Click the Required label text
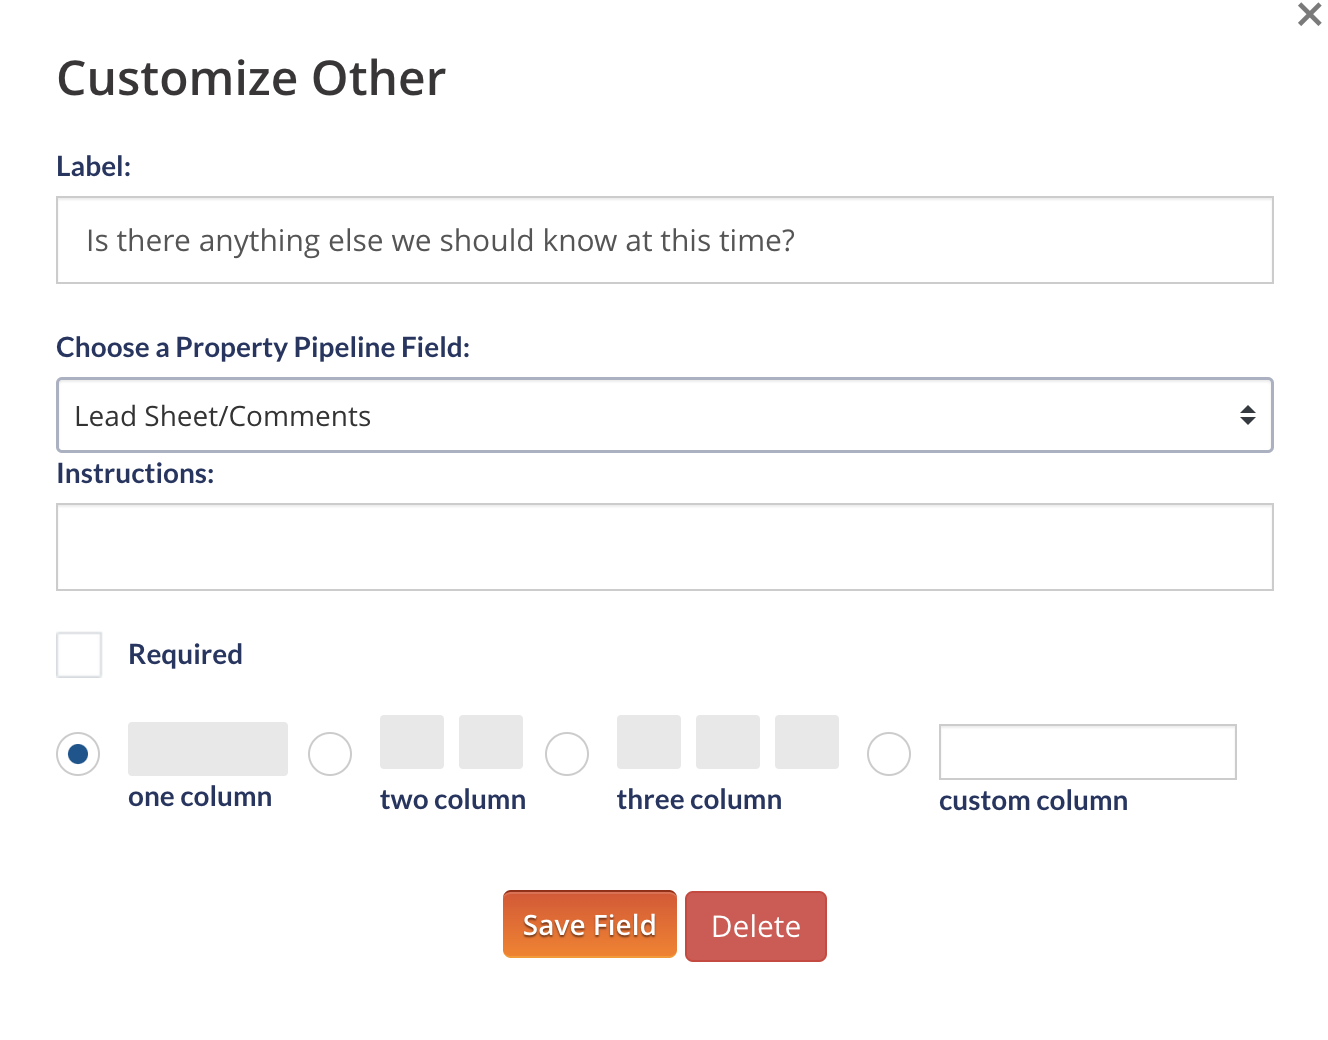 point(185,655)
